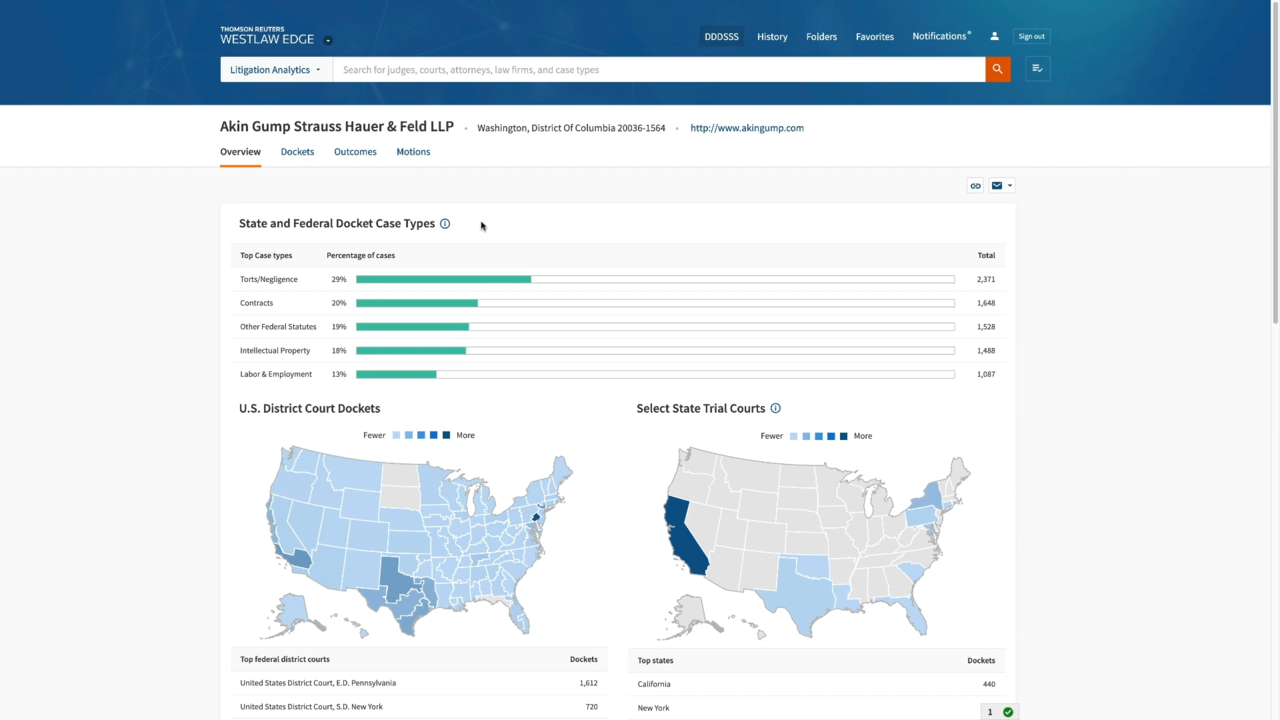The width and height of the screenshot is (1280, 720).
Task: Click the green checkmark status icon
Action: pos(1008,712)
